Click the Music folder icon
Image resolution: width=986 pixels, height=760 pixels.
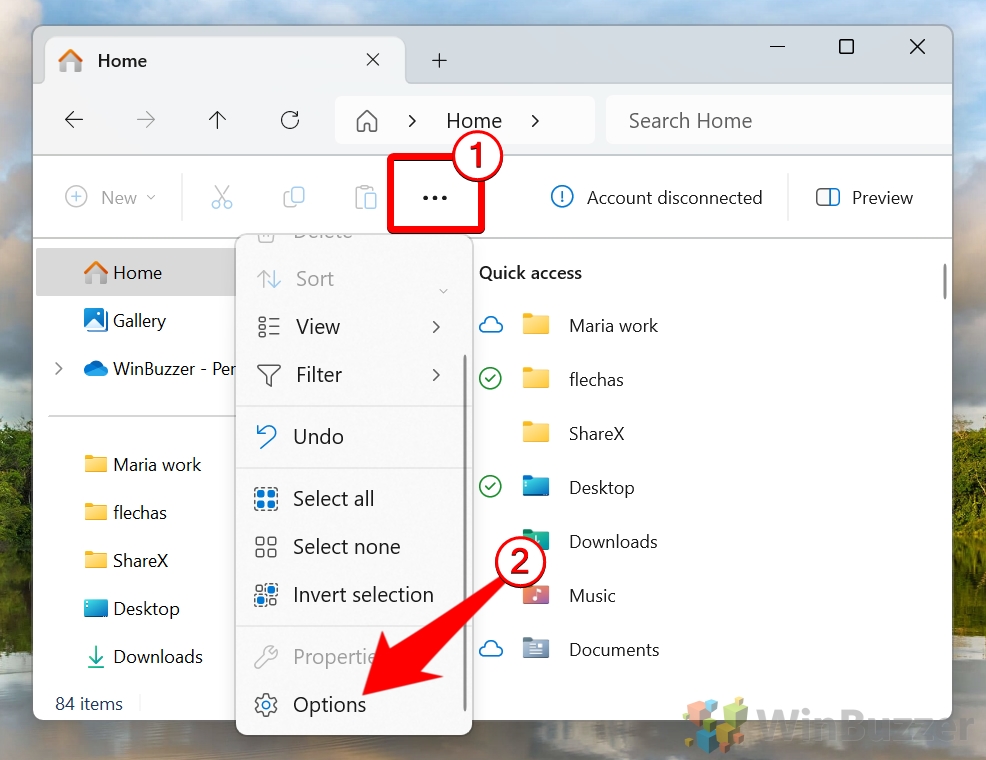[x=536, y=594]
